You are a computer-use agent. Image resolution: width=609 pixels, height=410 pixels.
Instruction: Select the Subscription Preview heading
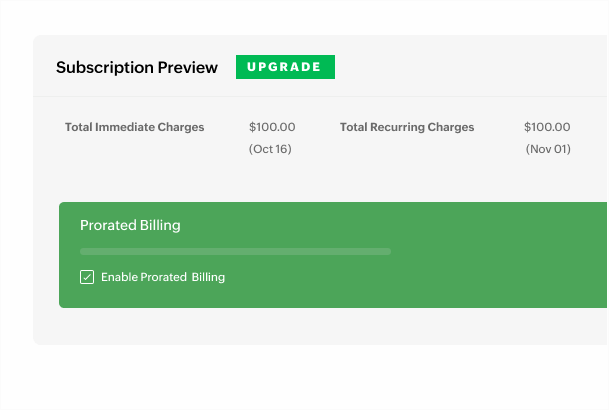(136, 68)
